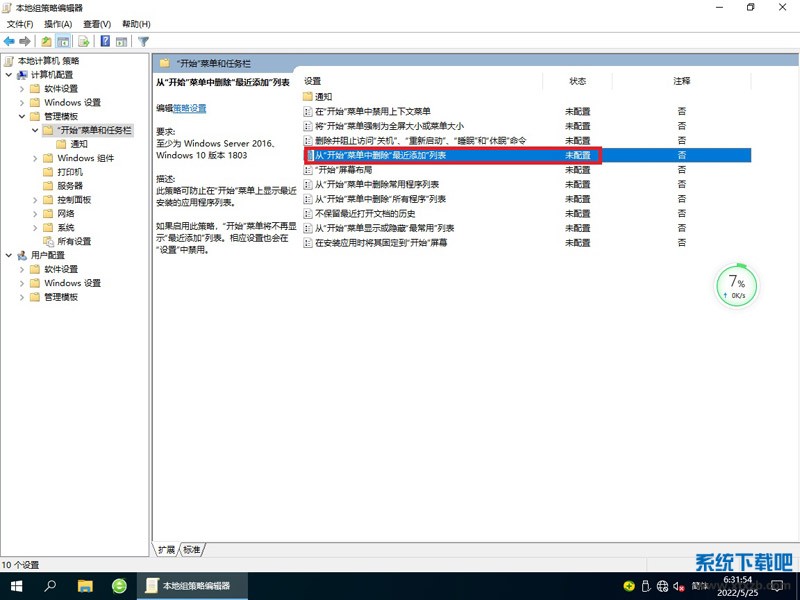Screen dimensions: 800x600
Task: Click the Filter funnel toolbar icon
Action: click(143, 41)
